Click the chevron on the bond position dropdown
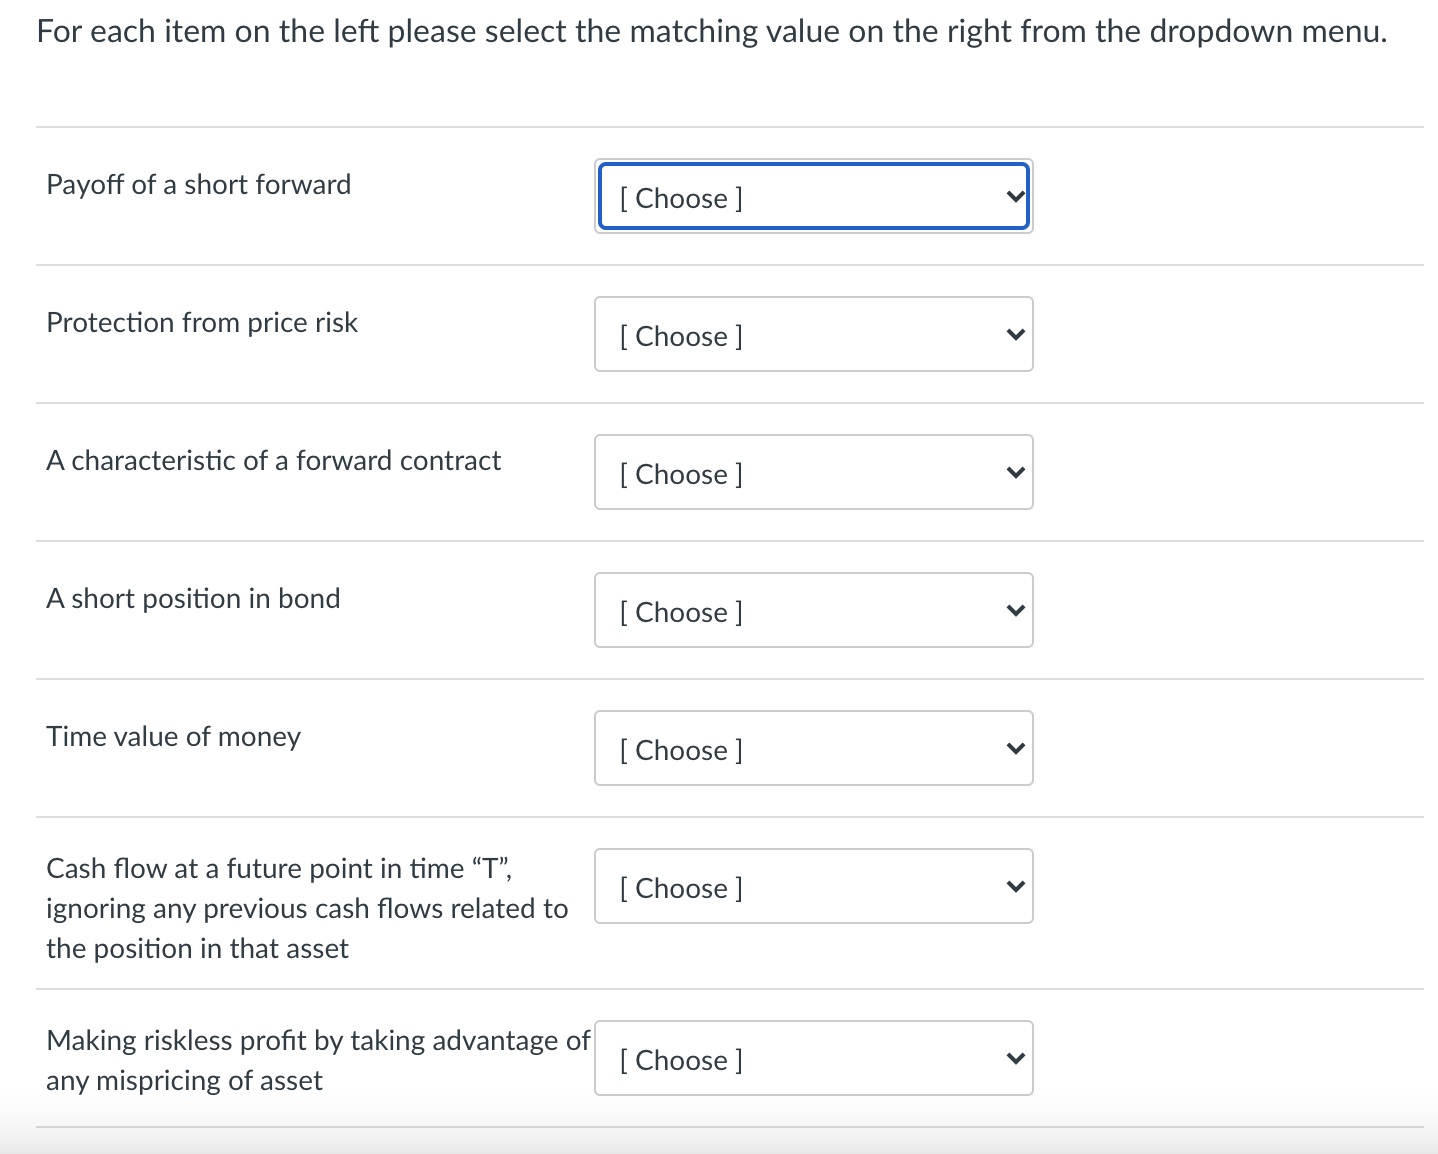 pyautogui.click(x=1014, y=610)
